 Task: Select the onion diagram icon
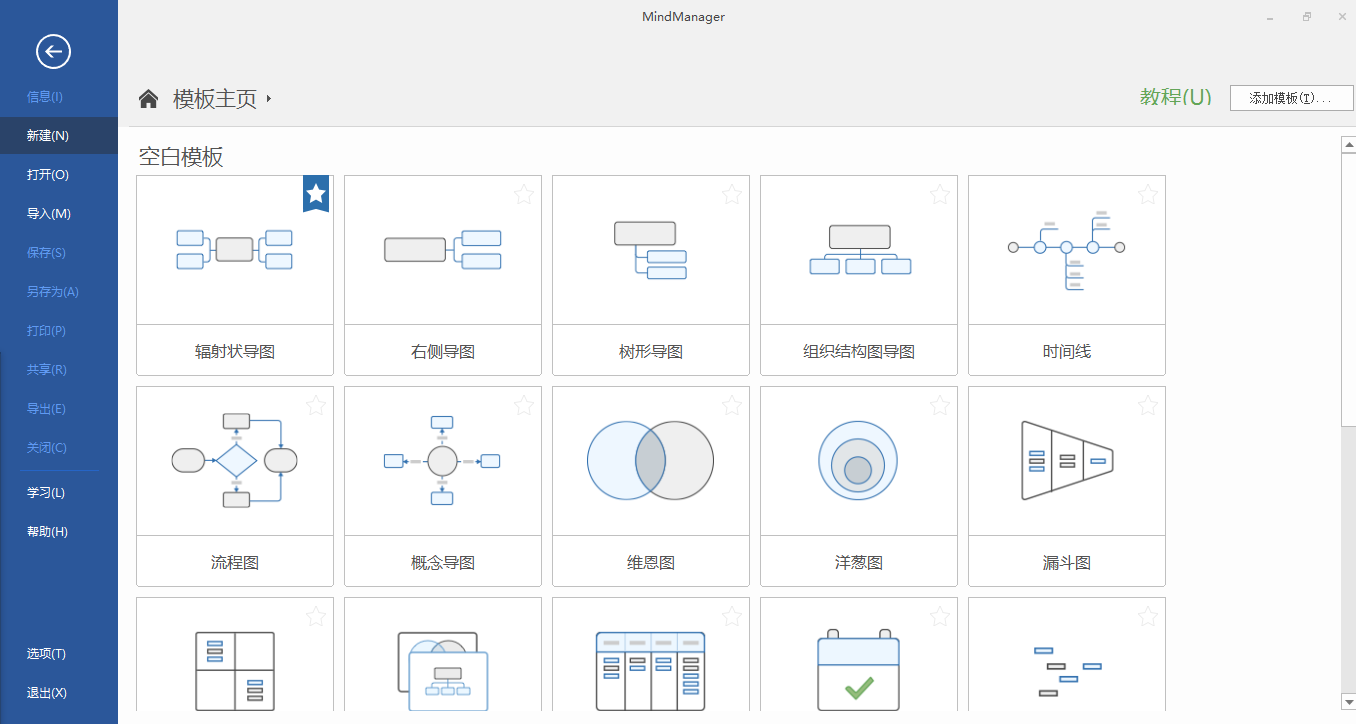click(x=858, y=460)
